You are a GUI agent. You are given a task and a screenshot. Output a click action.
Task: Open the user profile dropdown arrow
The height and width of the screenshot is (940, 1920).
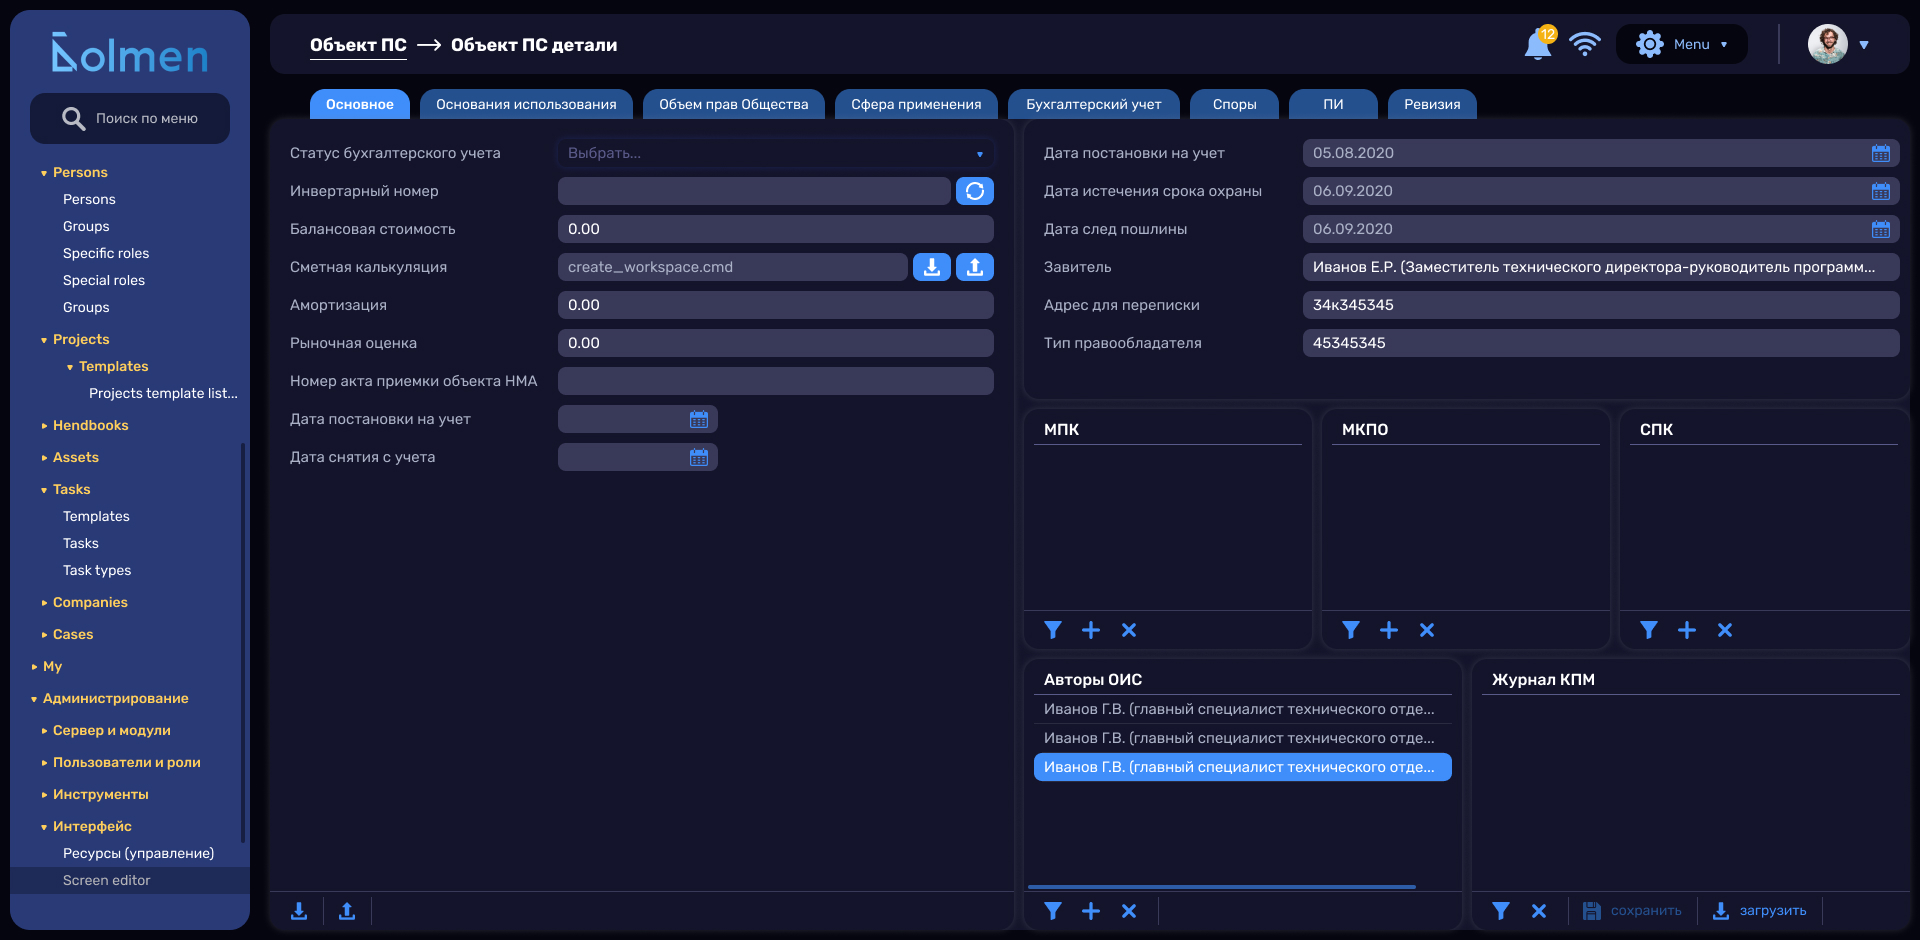(x=1864, y=45)
